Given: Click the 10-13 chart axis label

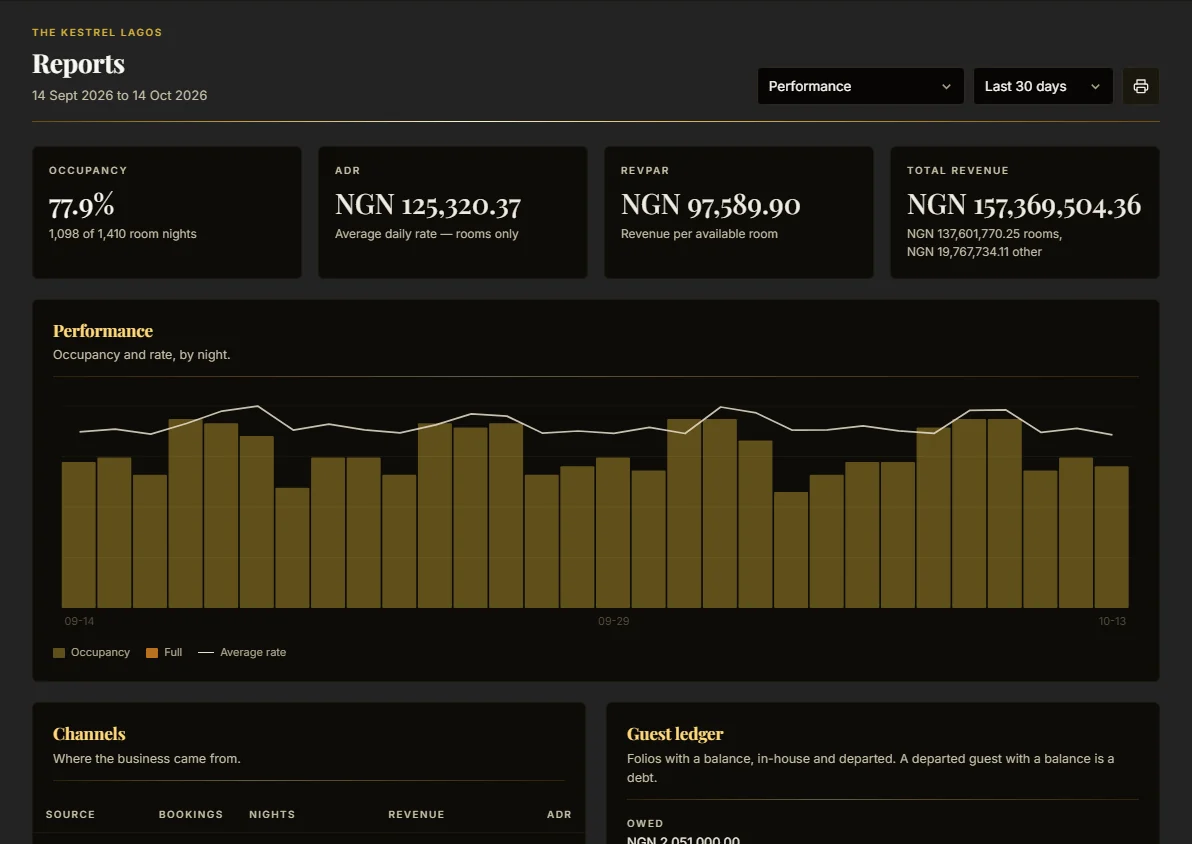Looking at the screenshot, I should click(x=1112, y=621).
